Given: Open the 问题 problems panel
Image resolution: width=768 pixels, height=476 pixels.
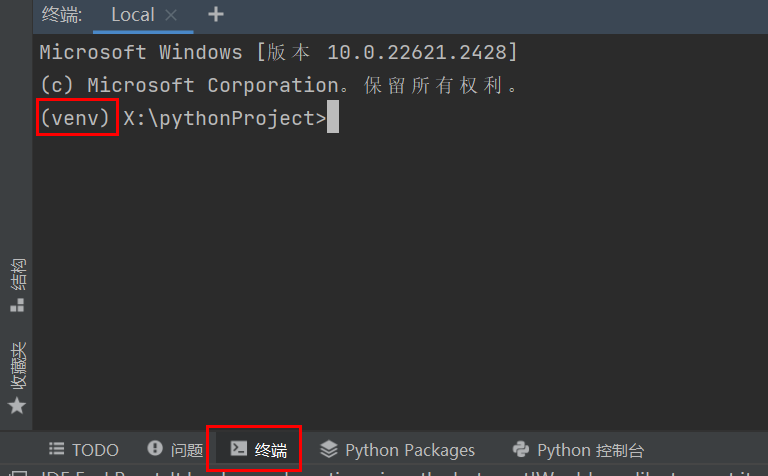Looking at the screenshot, I should pos(186,450).
